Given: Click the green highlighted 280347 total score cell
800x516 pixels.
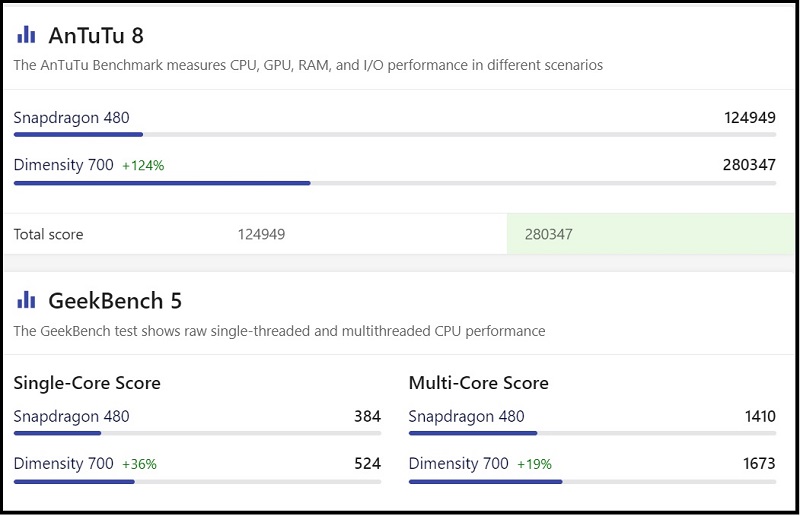Looking at the screenshot, I should [x=641, y=234].
